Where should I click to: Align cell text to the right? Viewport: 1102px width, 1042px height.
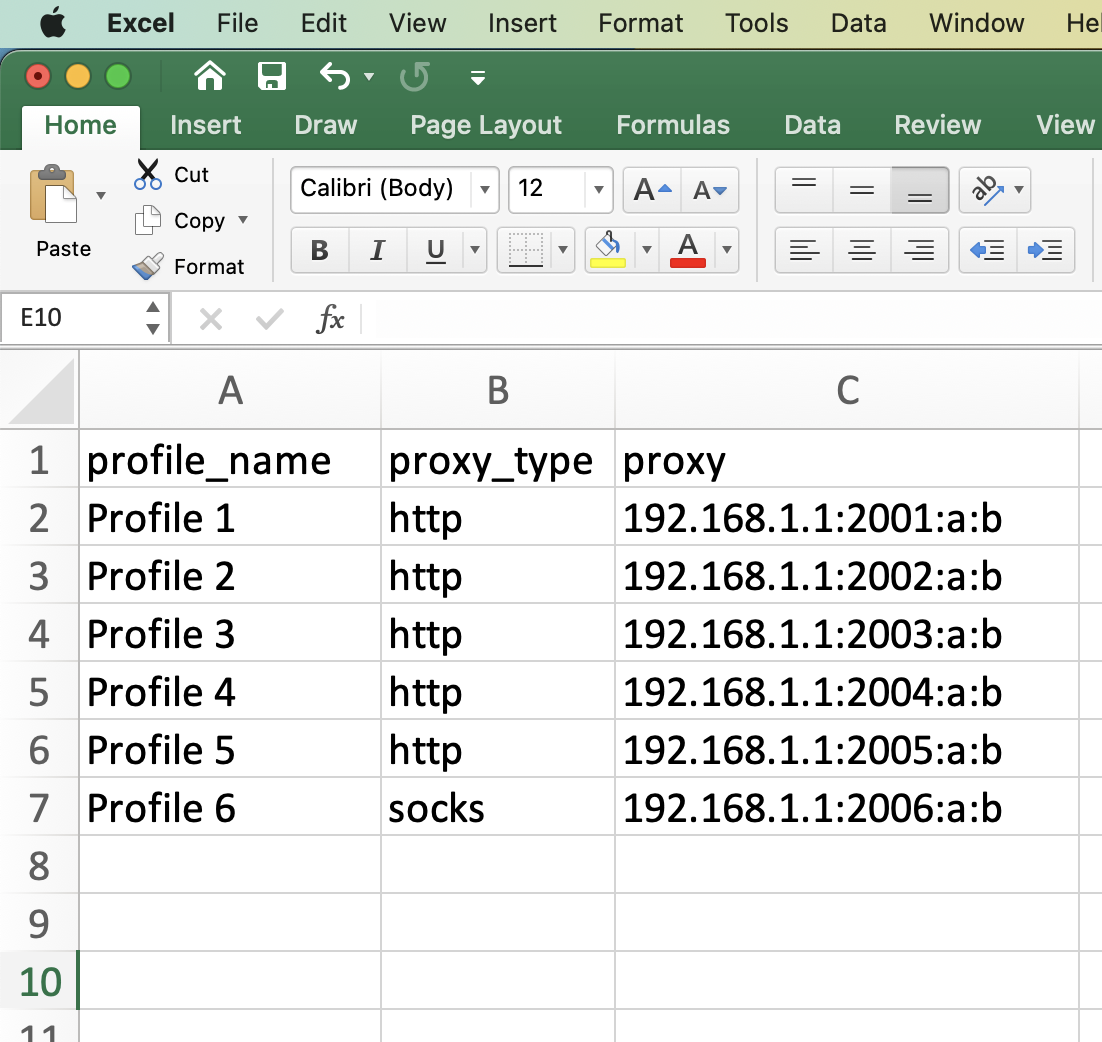[x=919, y=249]
